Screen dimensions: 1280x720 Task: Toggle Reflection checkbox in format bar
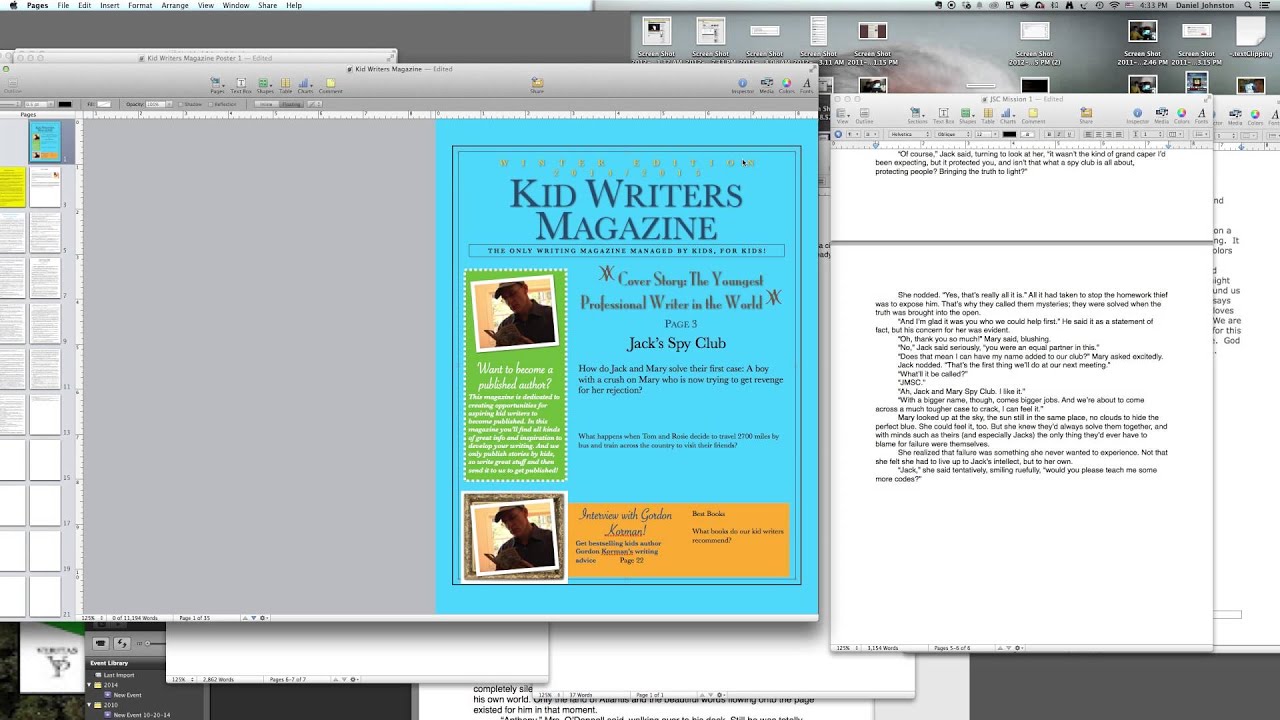tap(222, 104)
